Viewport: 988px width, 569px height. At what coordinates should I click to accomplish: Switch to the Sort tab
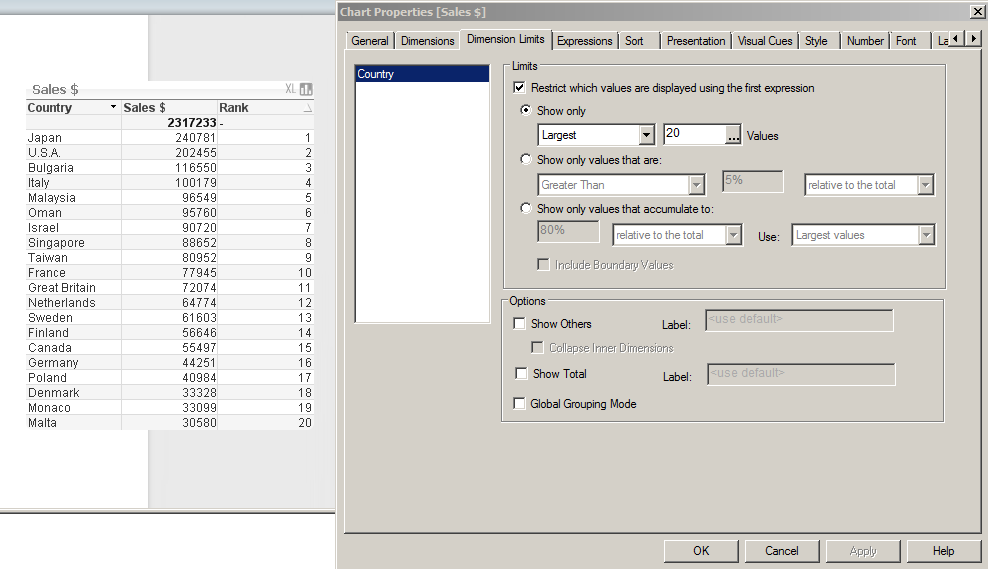(x=635, y=41)
